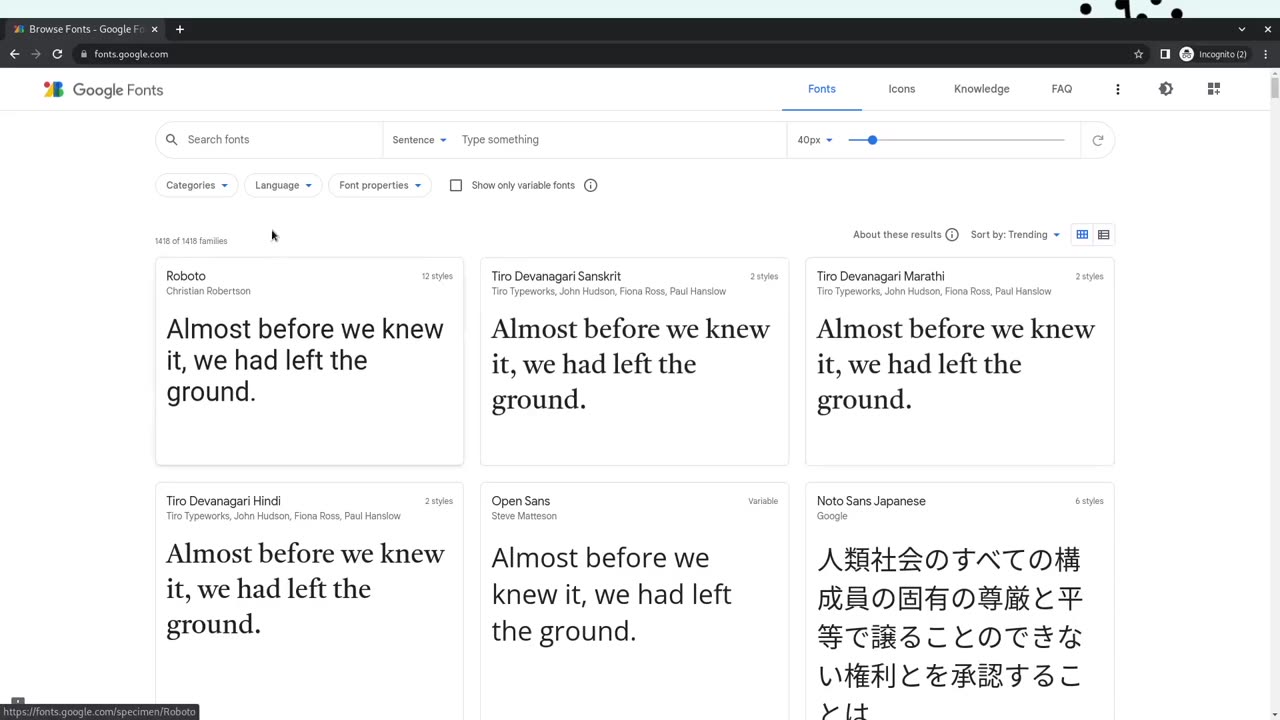Click the Type something preview field
The width and height of the screenshot is (1280, 720).
point(620,140)
